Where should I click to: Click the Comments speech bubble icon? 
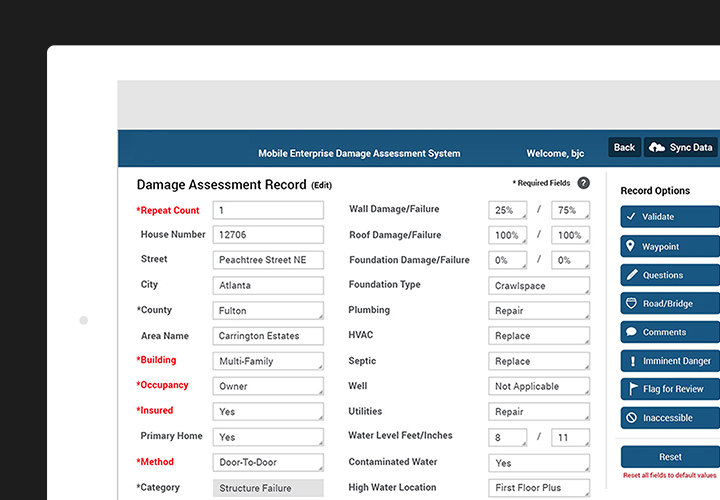tap(631, 331)
